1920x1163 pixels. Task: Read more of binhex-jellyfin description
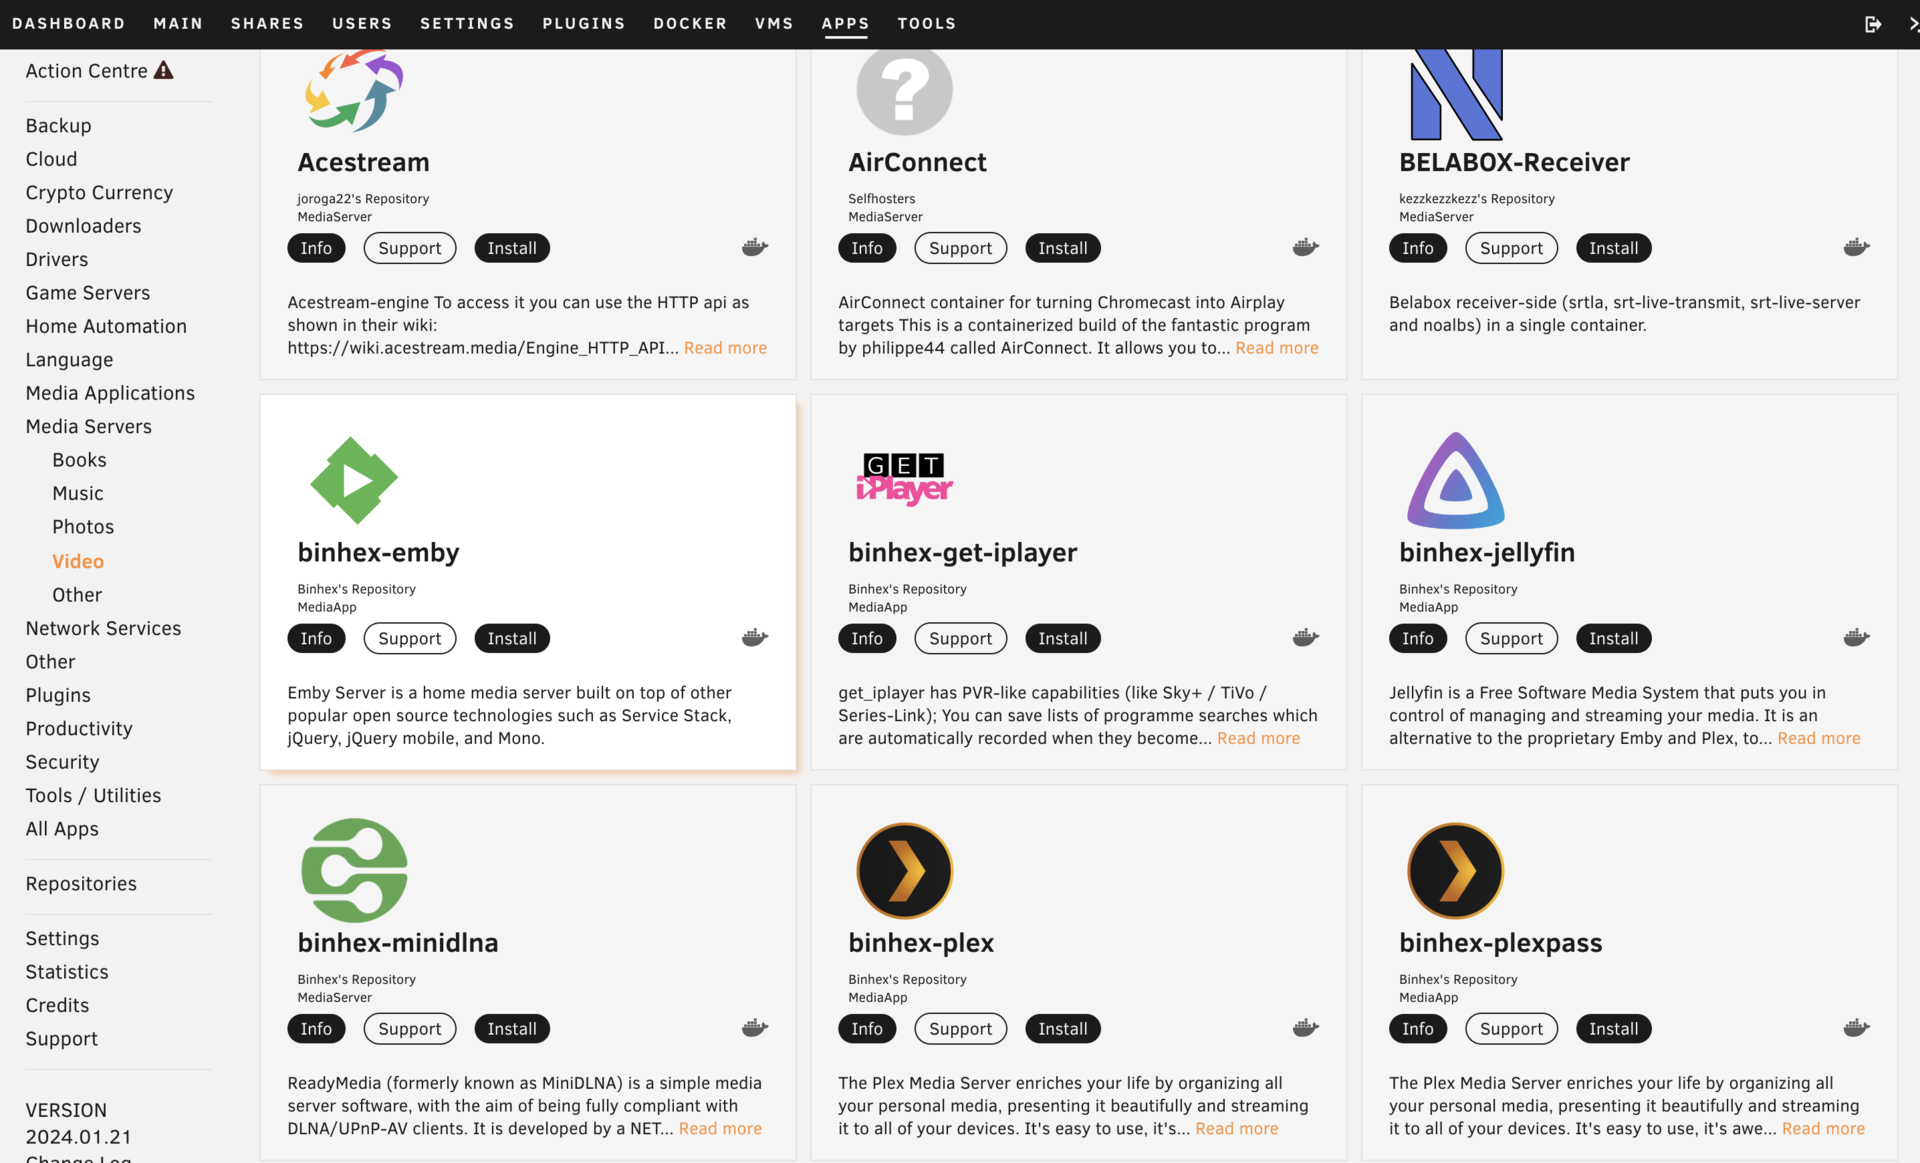coord(1819,737)
